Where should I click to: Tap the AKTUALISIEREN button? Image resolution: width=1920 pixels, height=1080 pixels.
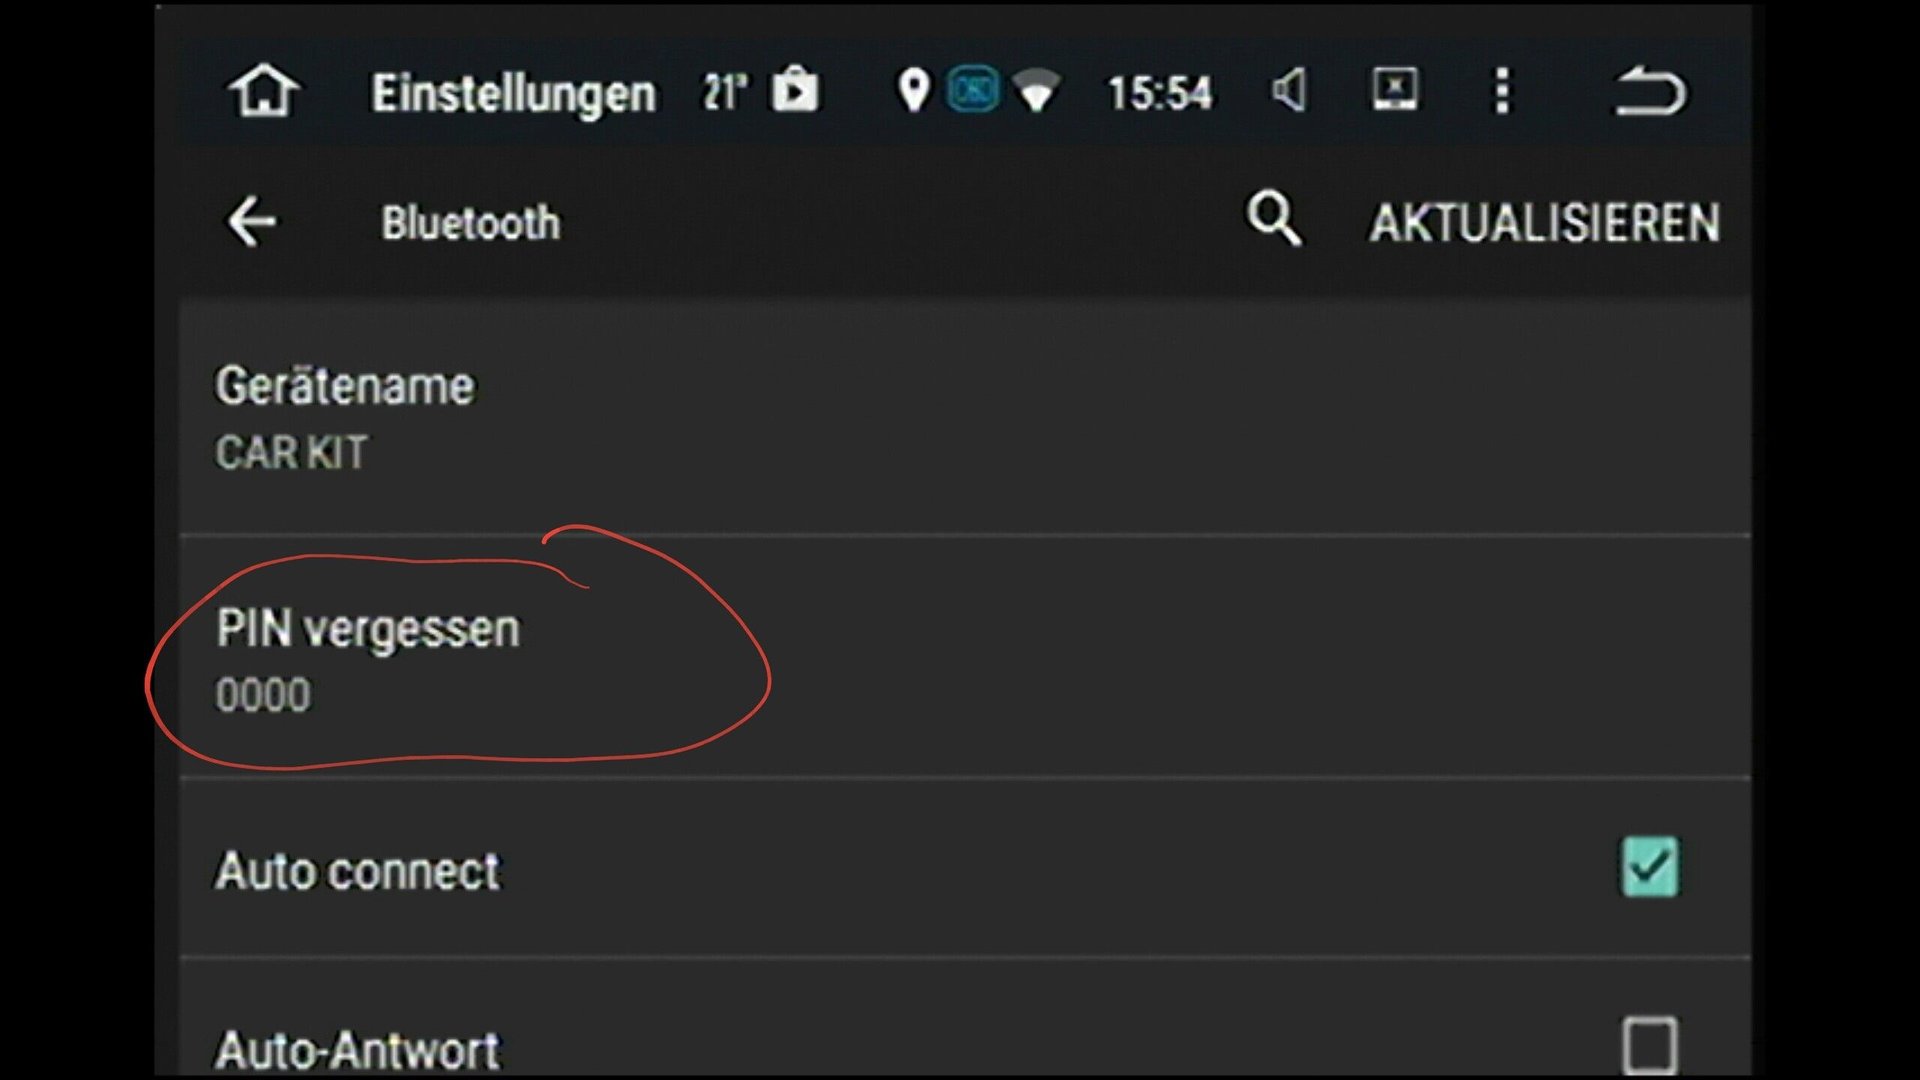(x=1545, y=222)
